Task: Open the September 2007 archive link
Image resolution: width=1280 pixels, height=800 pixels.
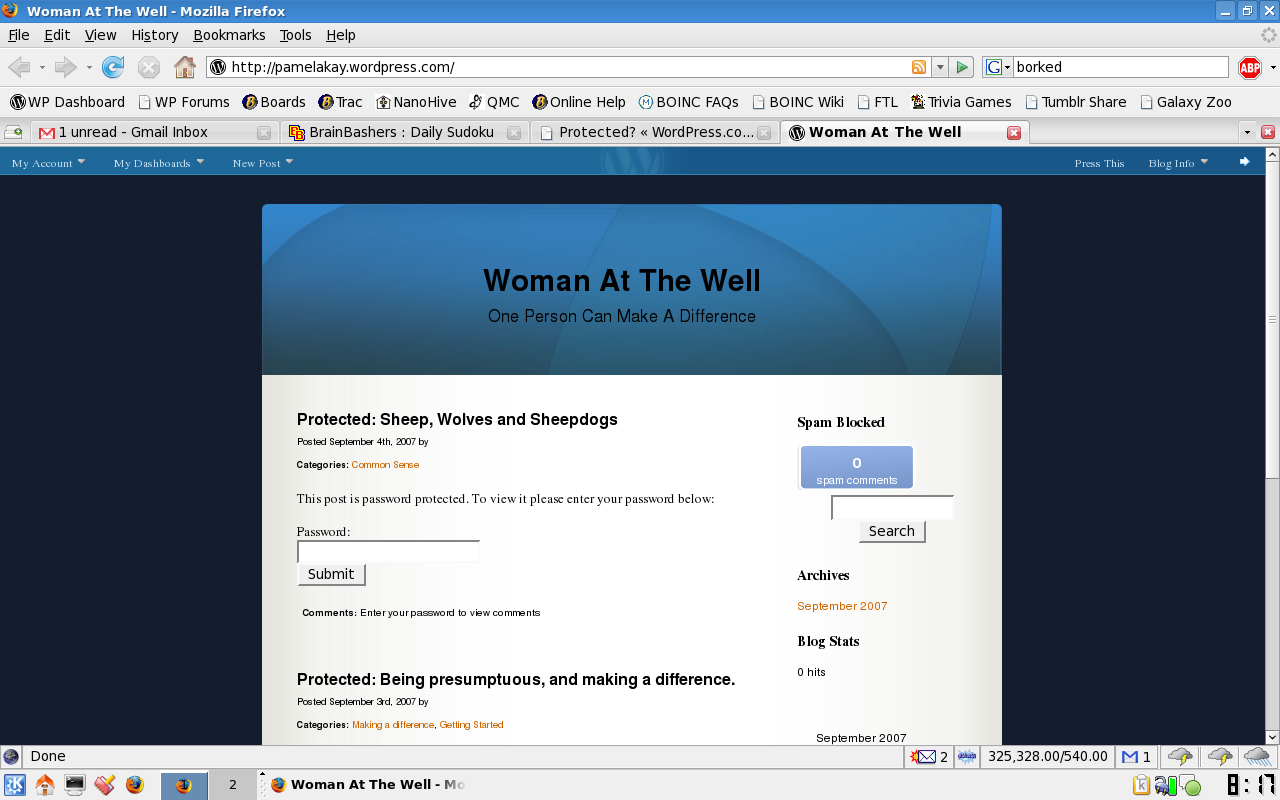Action: pyautogui.click(x=842, y=606)
